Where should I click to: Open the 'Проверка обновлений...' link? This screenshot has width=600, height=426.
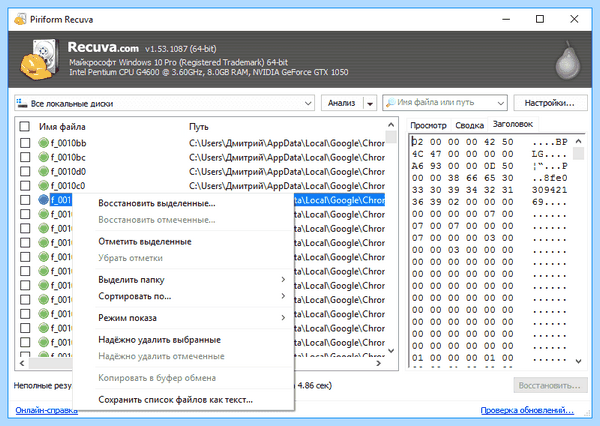[527, 410]
